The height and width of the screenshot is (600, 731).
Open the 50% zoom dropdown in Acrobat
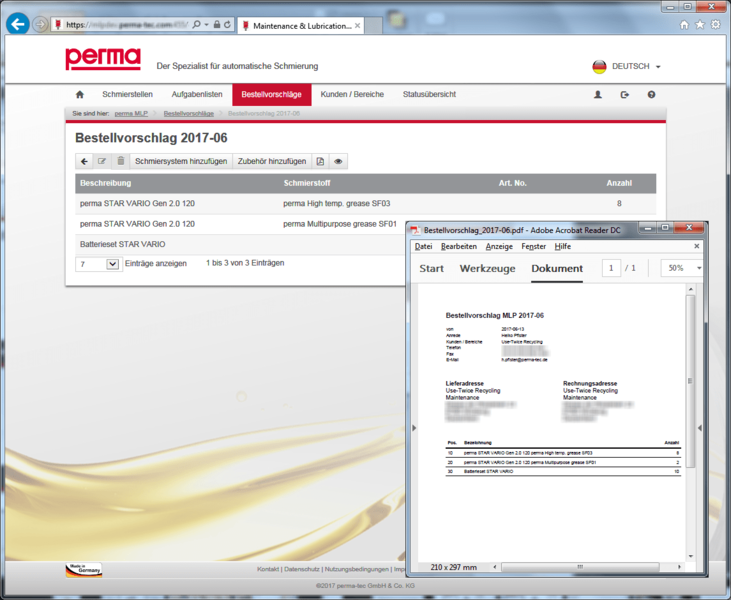pyautogui.click(x=682, y=268)
